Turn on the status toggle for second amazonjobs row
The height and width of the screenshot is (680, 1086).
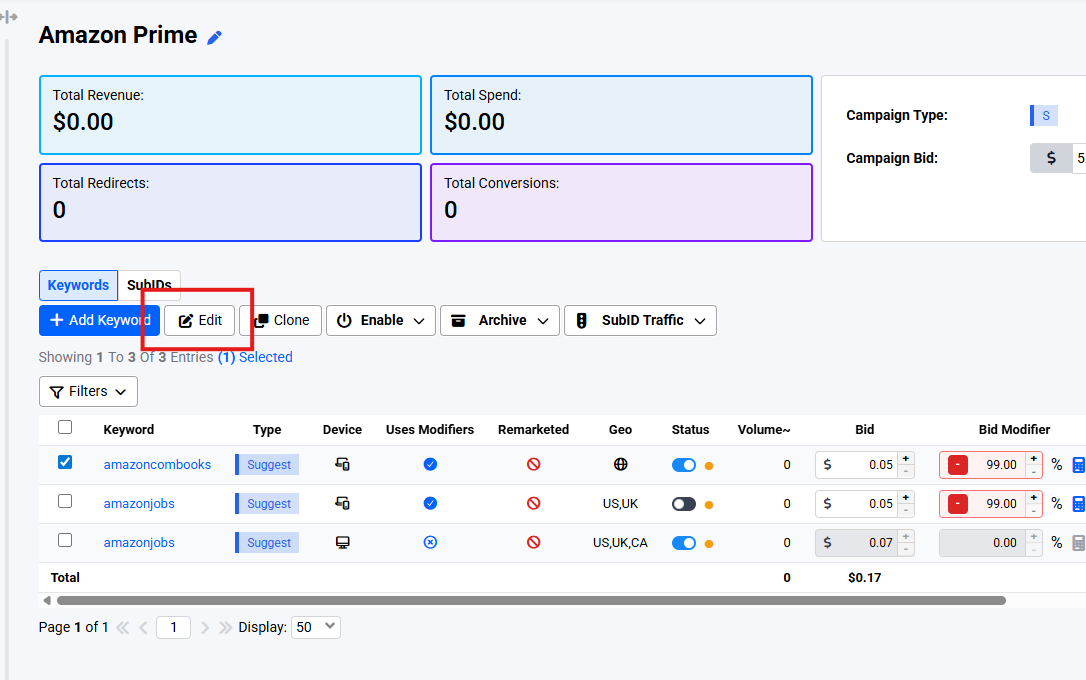pyautogui.click(x=684, y=504)
